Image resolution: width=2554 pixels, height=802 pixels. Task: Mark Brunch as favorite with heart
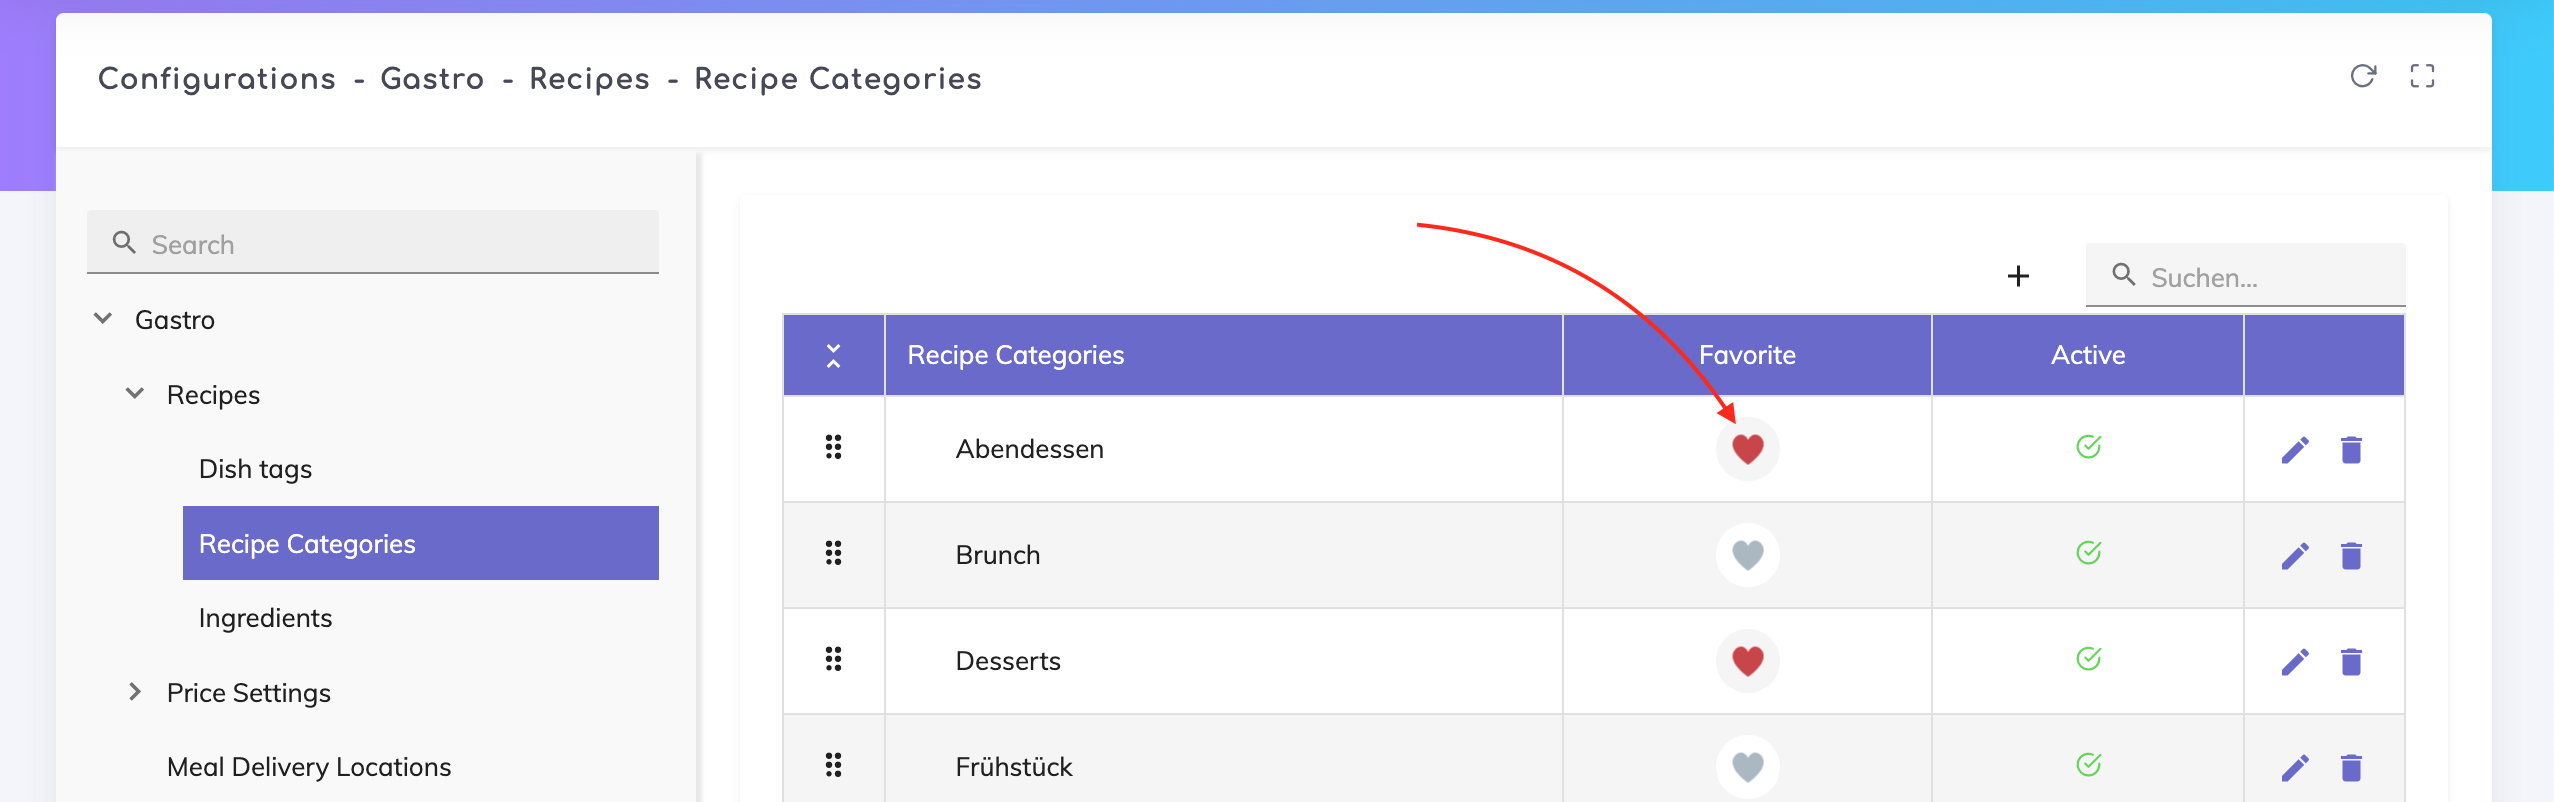click(x=1747, y=555)
